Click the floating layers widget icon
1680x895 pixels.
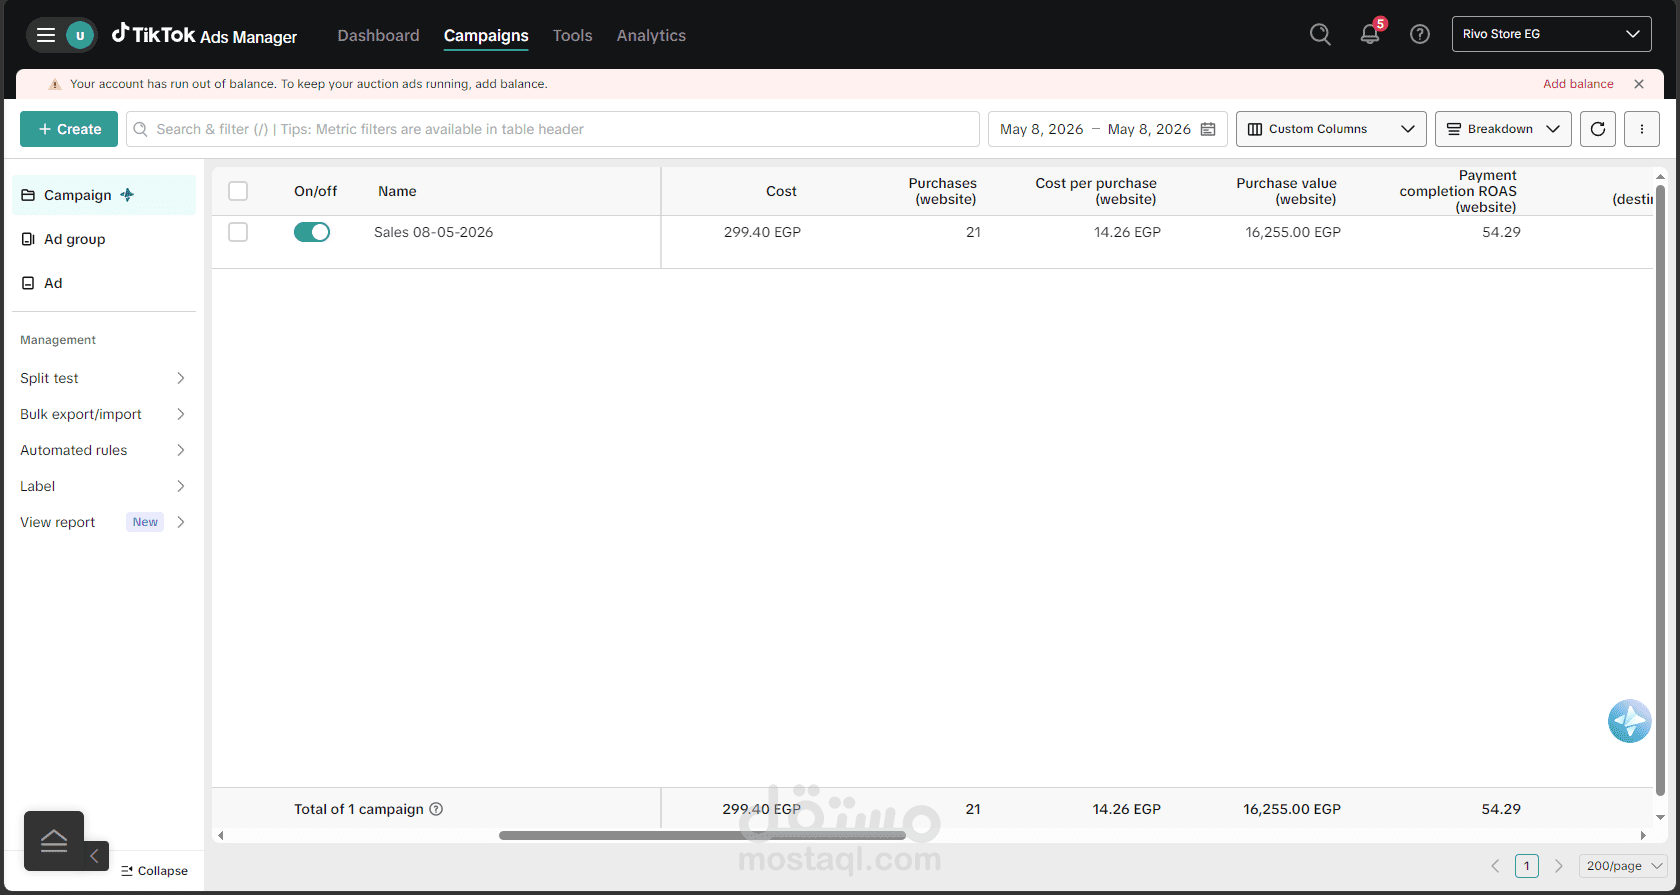click(x=54, y=841)
